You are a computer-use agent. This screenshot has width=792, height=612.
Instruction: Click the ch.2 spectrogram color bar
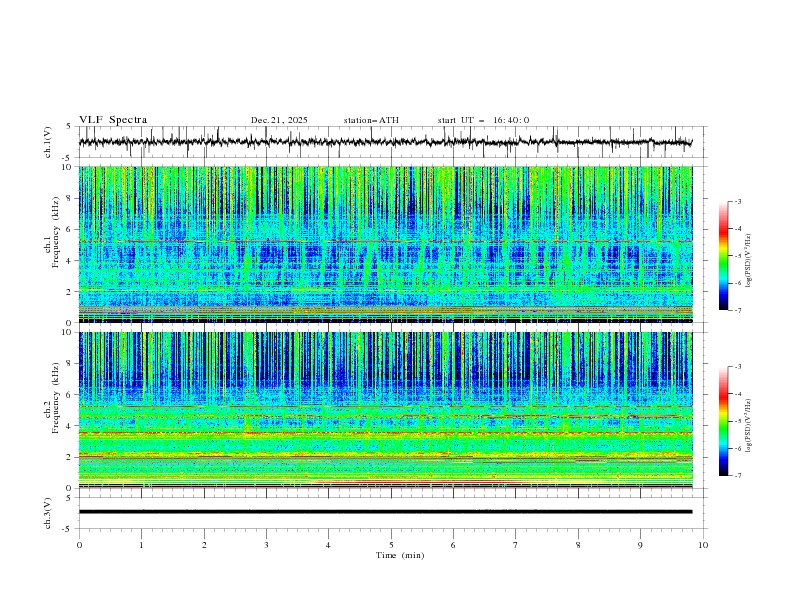[x=724, y=421]
